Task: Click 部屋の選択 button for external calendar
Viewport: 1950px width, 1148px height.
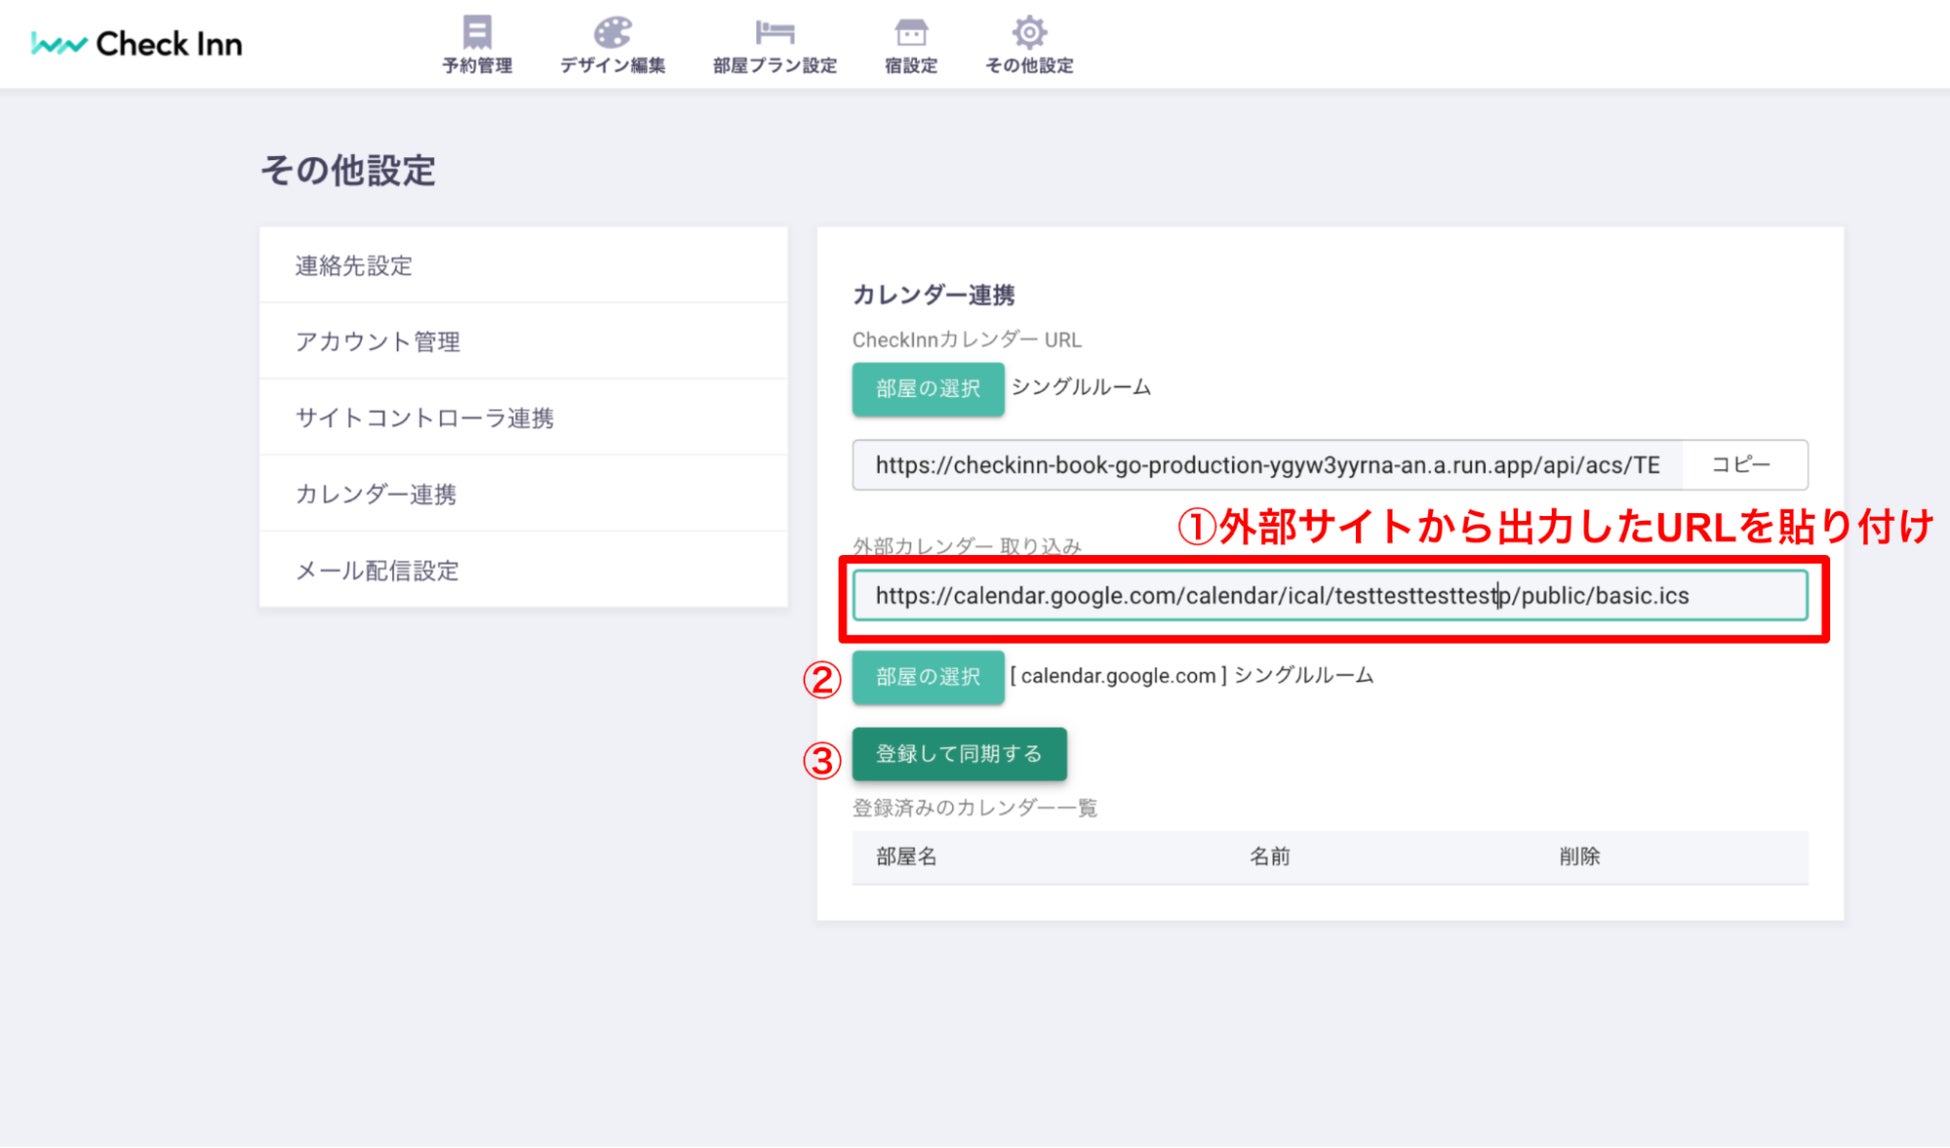Action: [x=928, y=677]
